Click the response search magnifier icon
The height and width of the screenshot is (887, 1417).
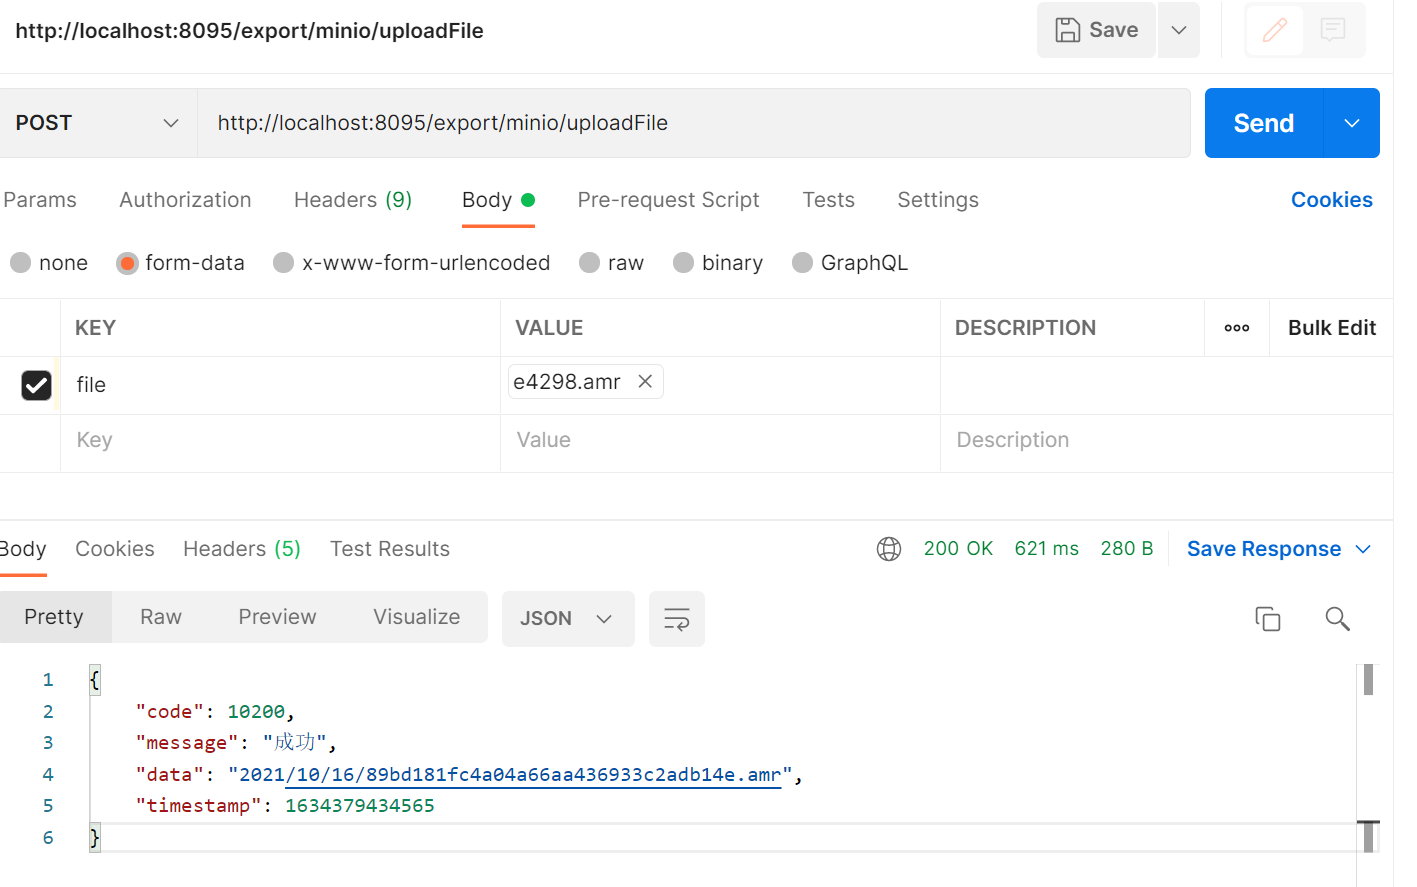click(1338, 619)
